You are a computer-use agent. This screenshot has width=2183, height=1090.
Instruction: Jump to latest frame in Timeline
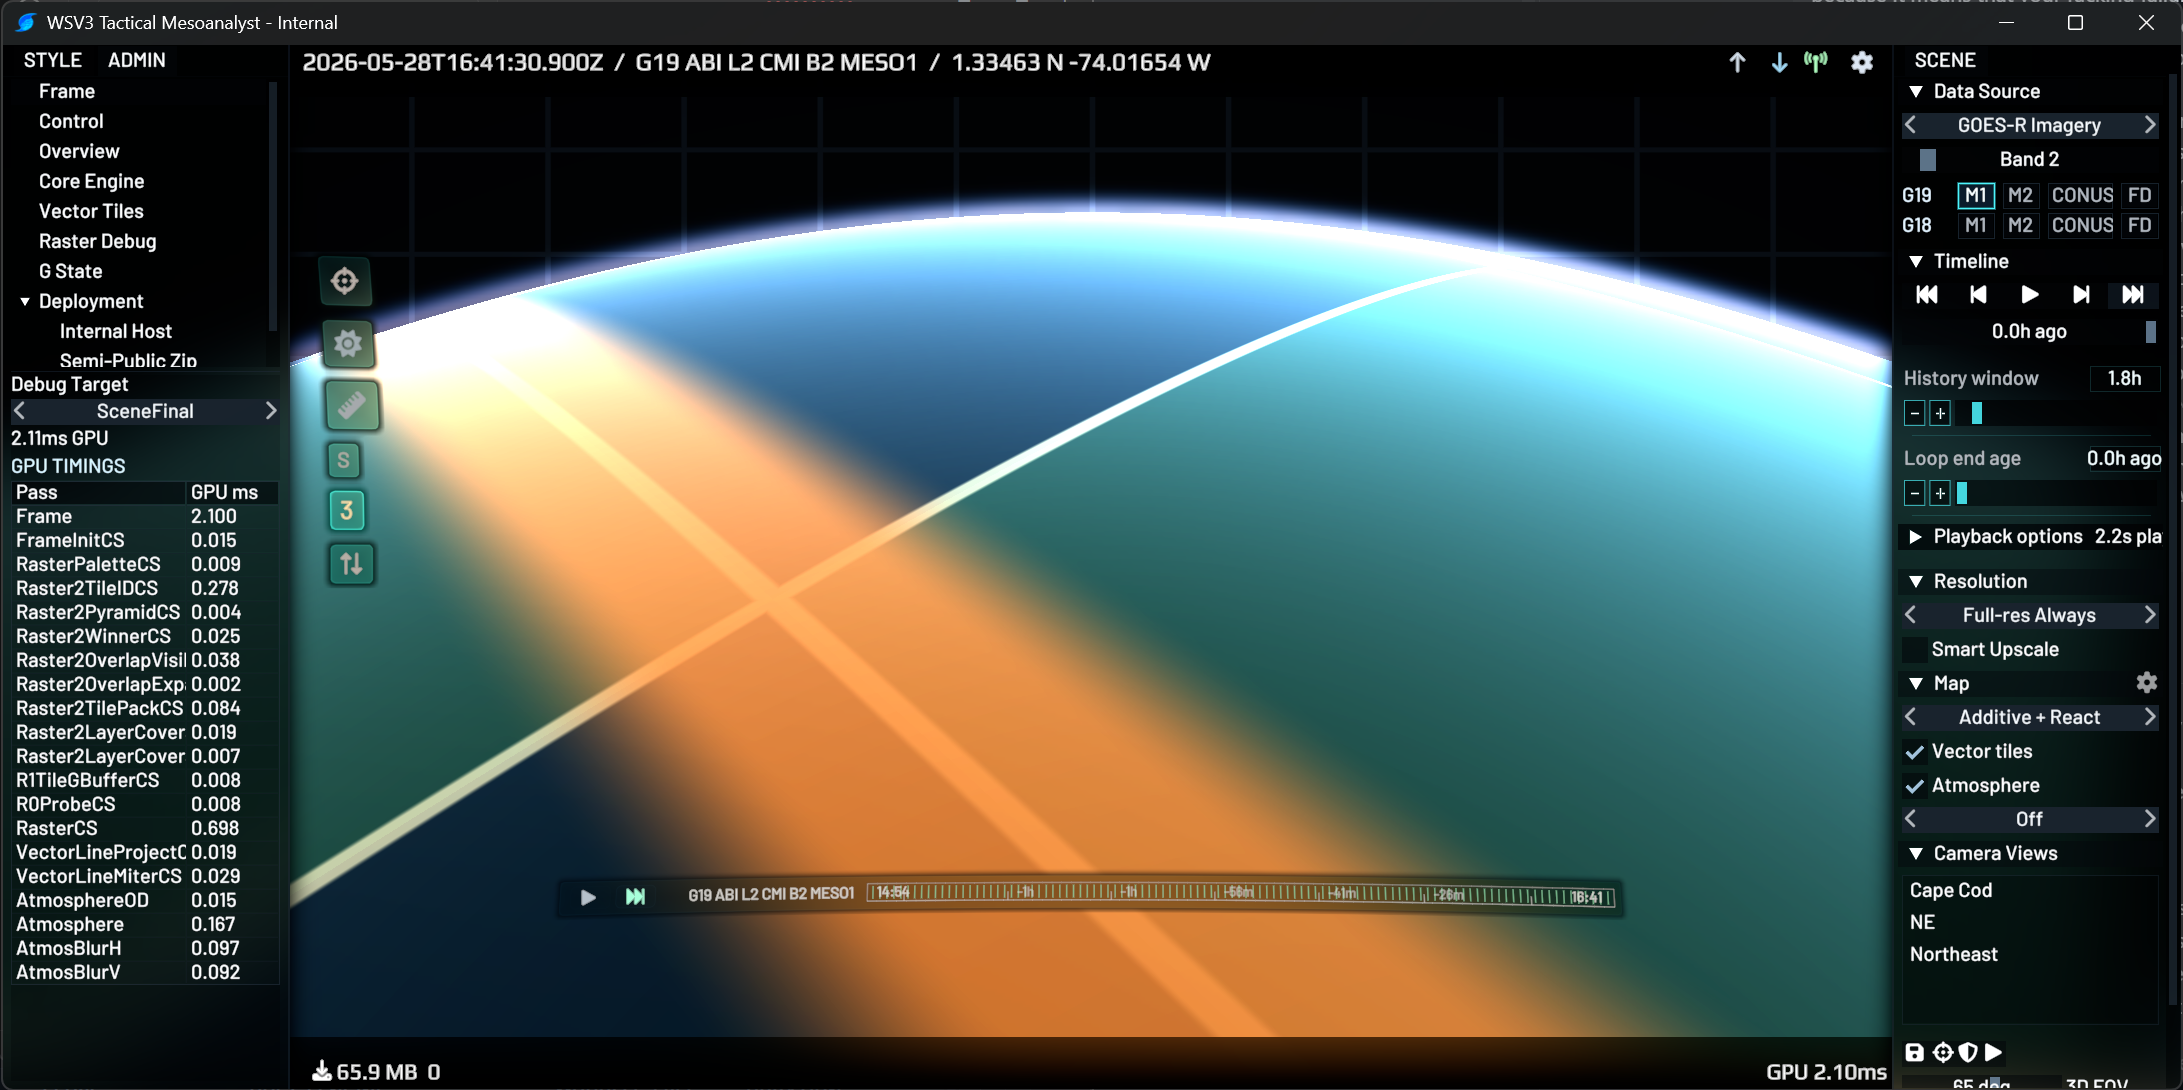pyautogui.click(x=2133, y=294)
